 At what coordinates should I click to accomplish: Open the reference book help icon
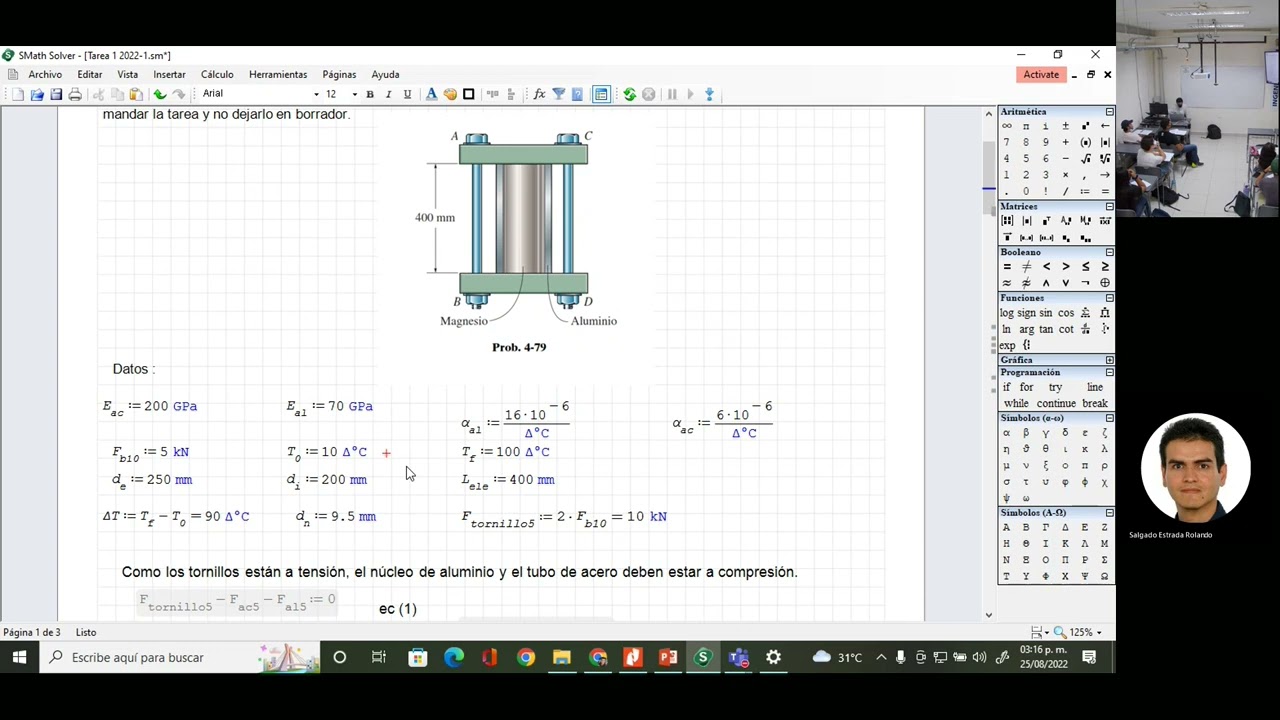pos(578,94)
